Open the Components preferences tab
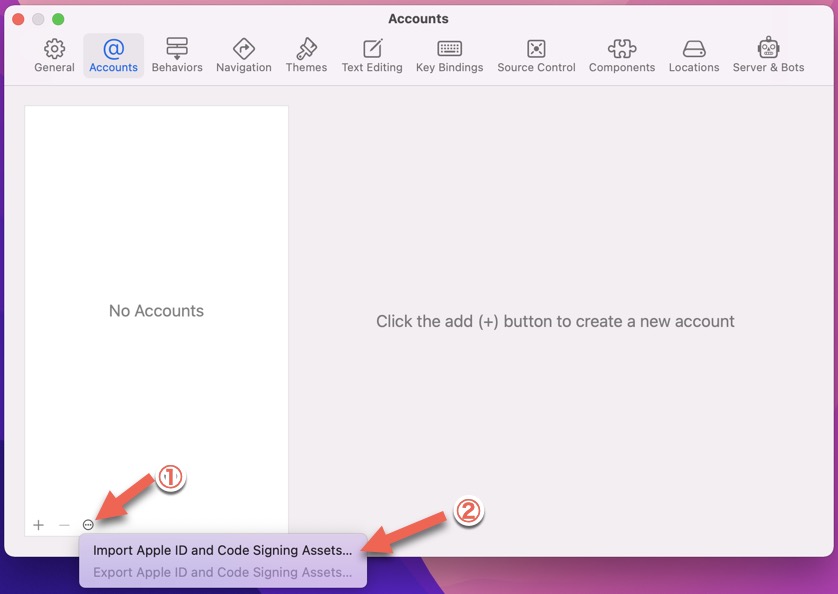The width and height of the screenshot is (838, 594). pos(622,56)
